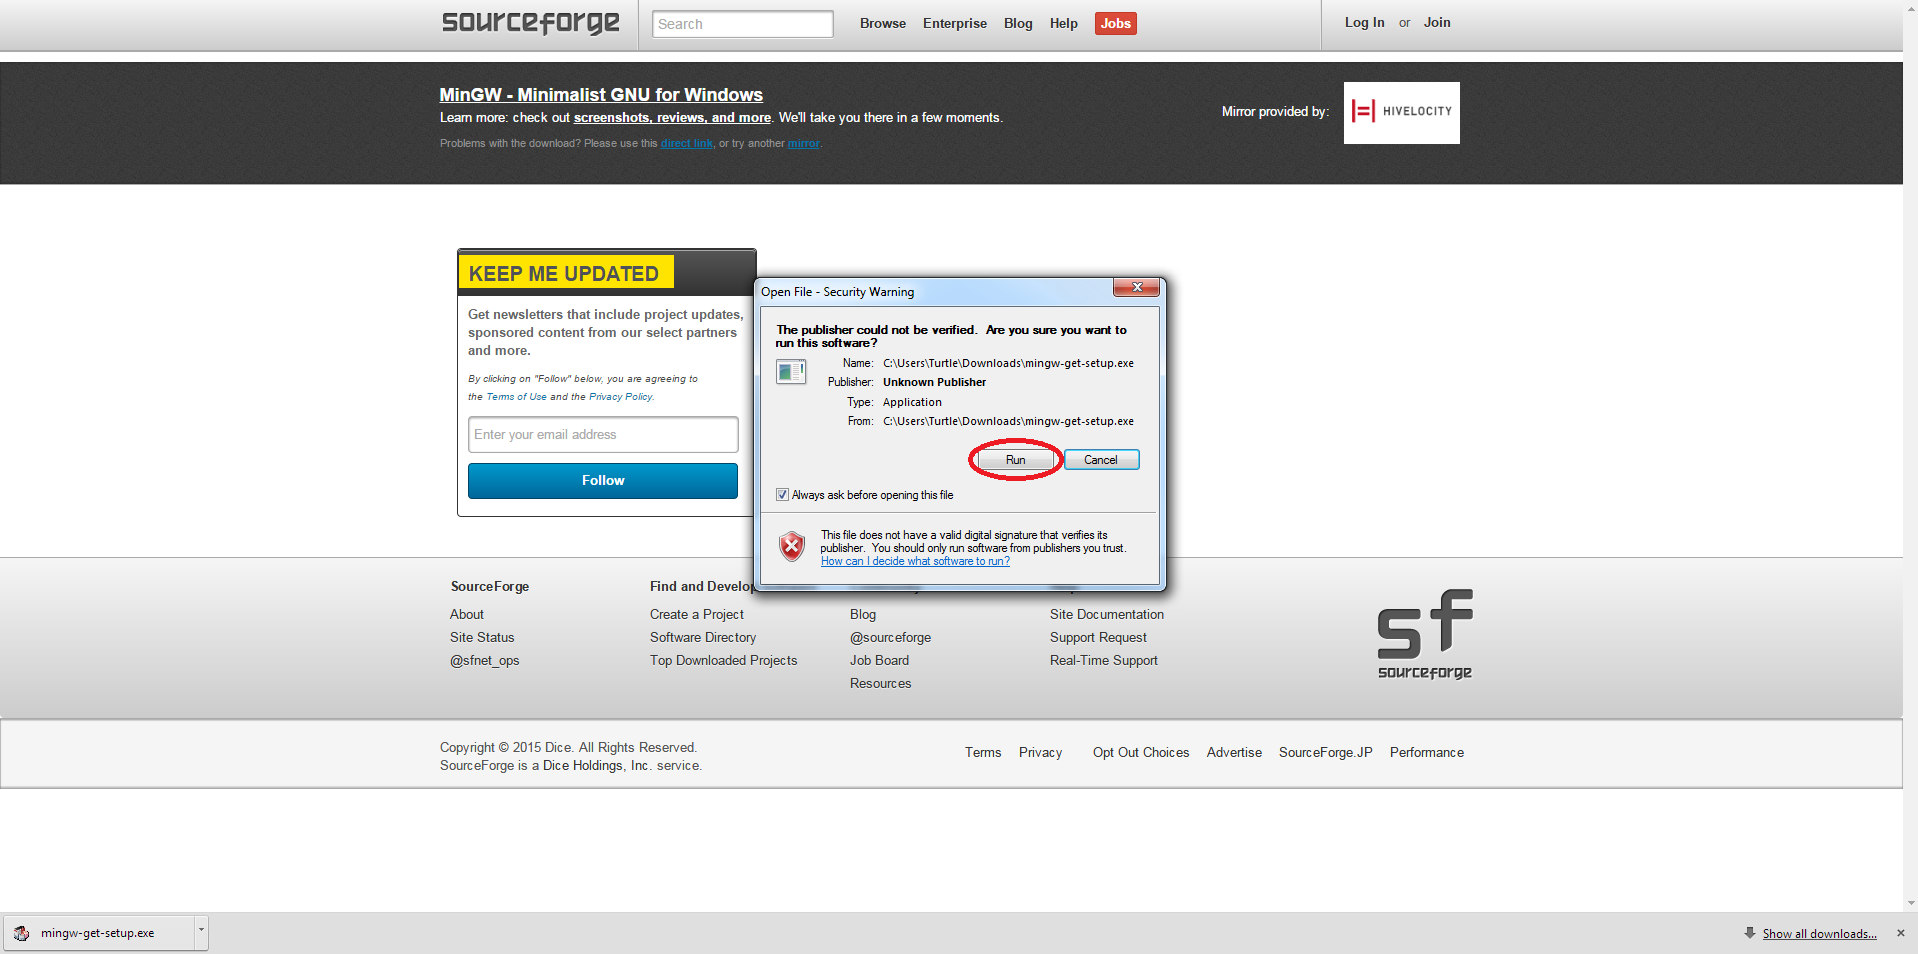Click the SourceForge.JP link

pyautogui.click(x=1326, y=753)
